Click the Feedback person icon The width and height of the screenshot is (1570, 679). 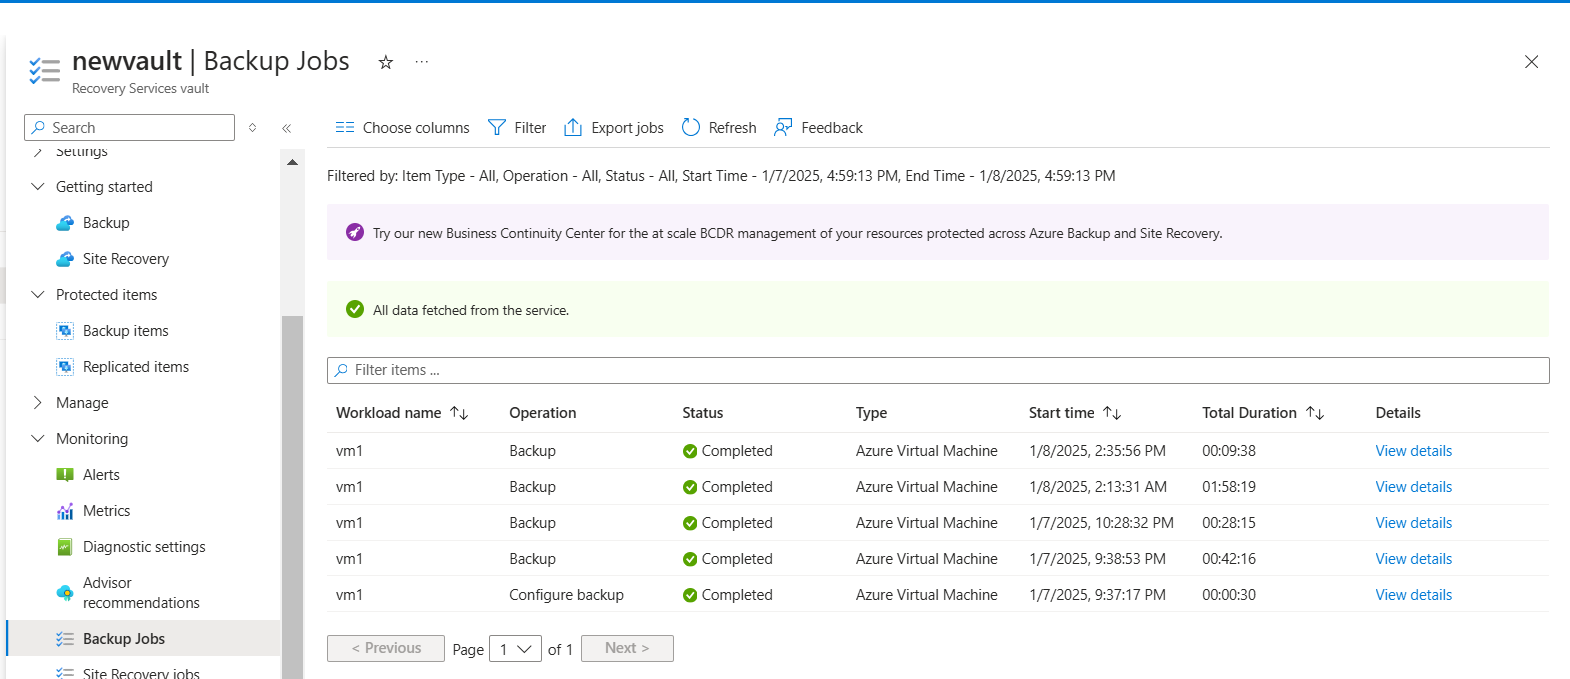click(783, 128)
